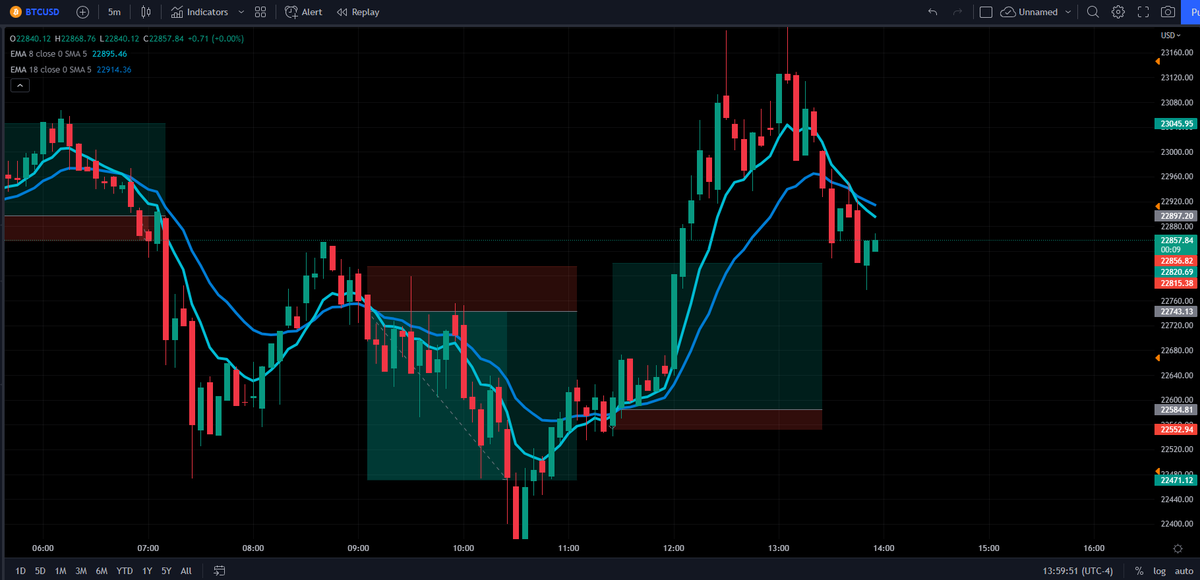Screen dimensions: 1200x580
Task: Click the plus icon to compare or add a symbol
Action: (82, 12)
